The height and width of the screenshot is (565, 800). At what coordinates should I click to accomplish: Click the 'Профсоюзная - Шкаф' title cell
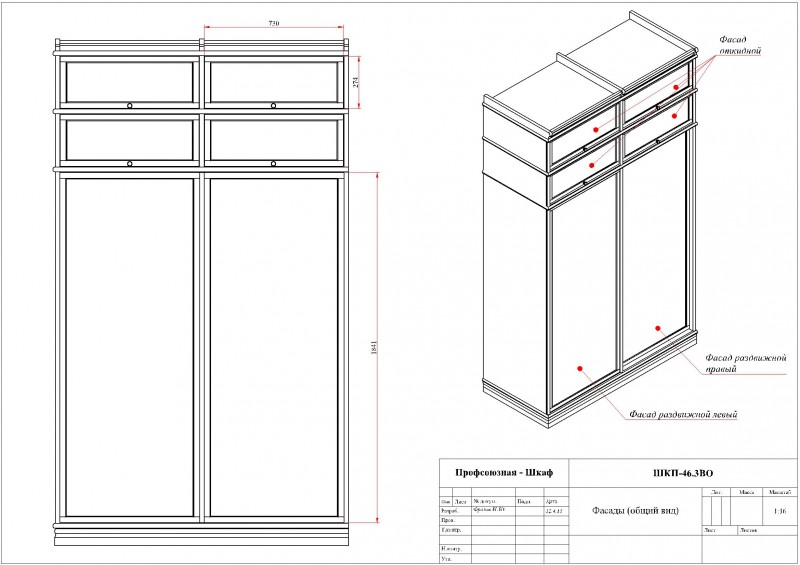click(x=504, y=473)
